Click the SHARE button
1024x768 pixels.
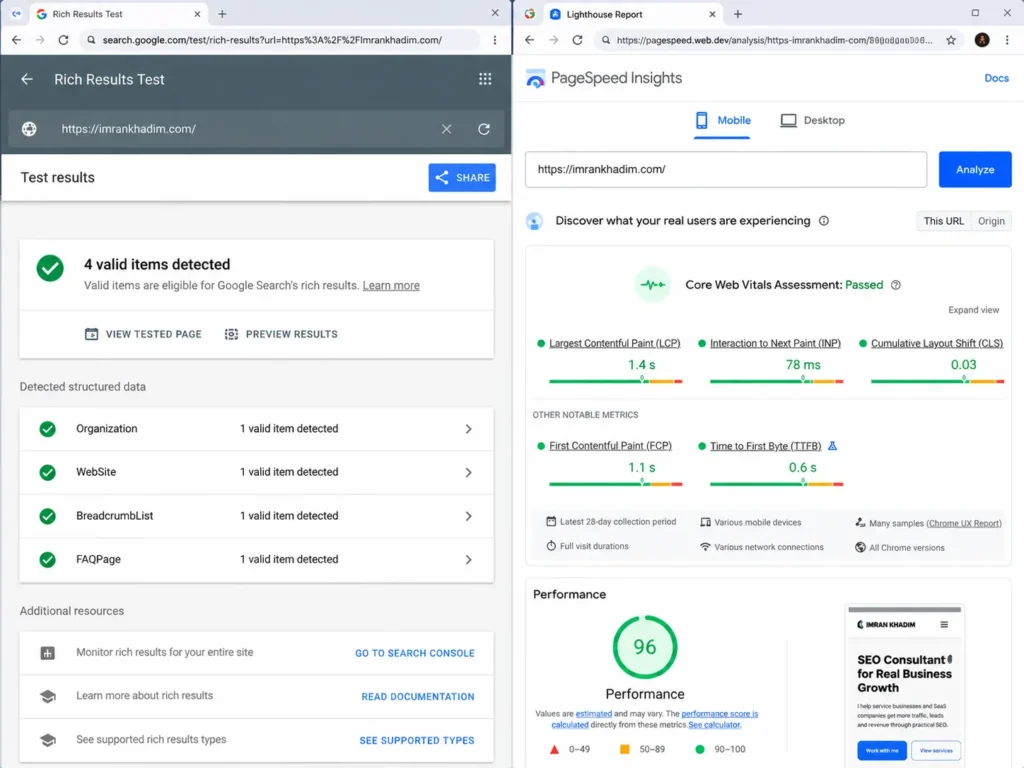[x=462, y=178]
